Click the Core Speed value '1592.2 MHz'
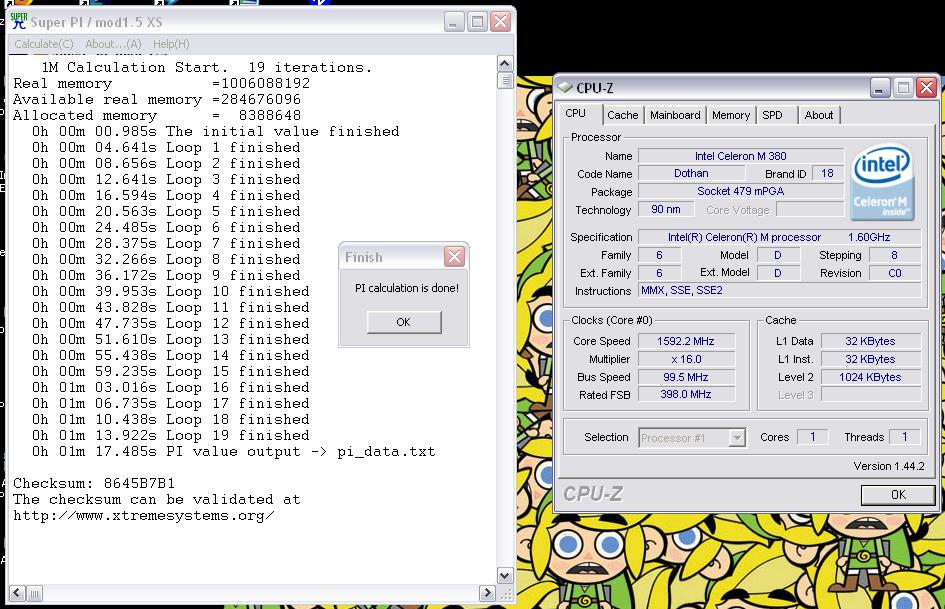The width and height of the screenshot is (945, 609). [686, 341]
